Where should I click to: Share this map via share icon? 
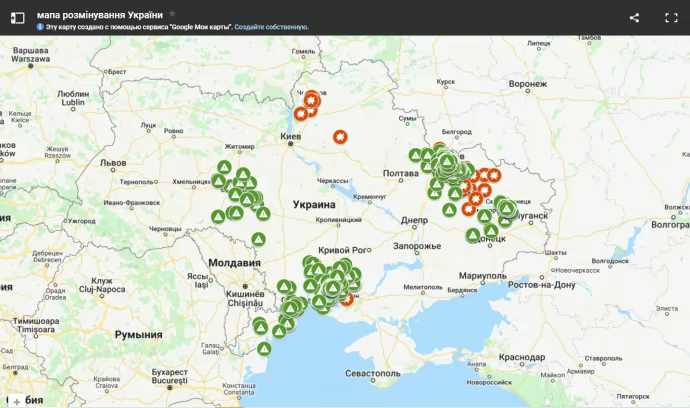[x=634, y=17]
